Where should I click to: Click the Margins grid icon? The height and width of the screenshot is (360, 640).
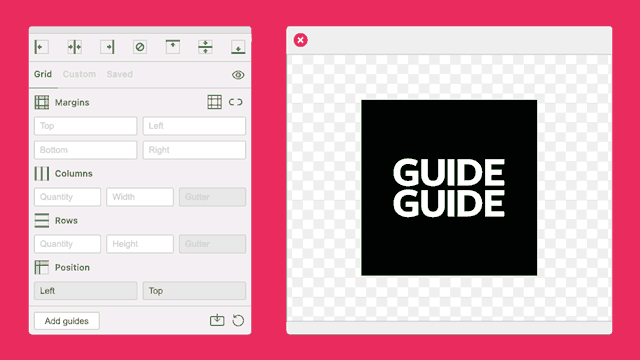click(42, 102)
